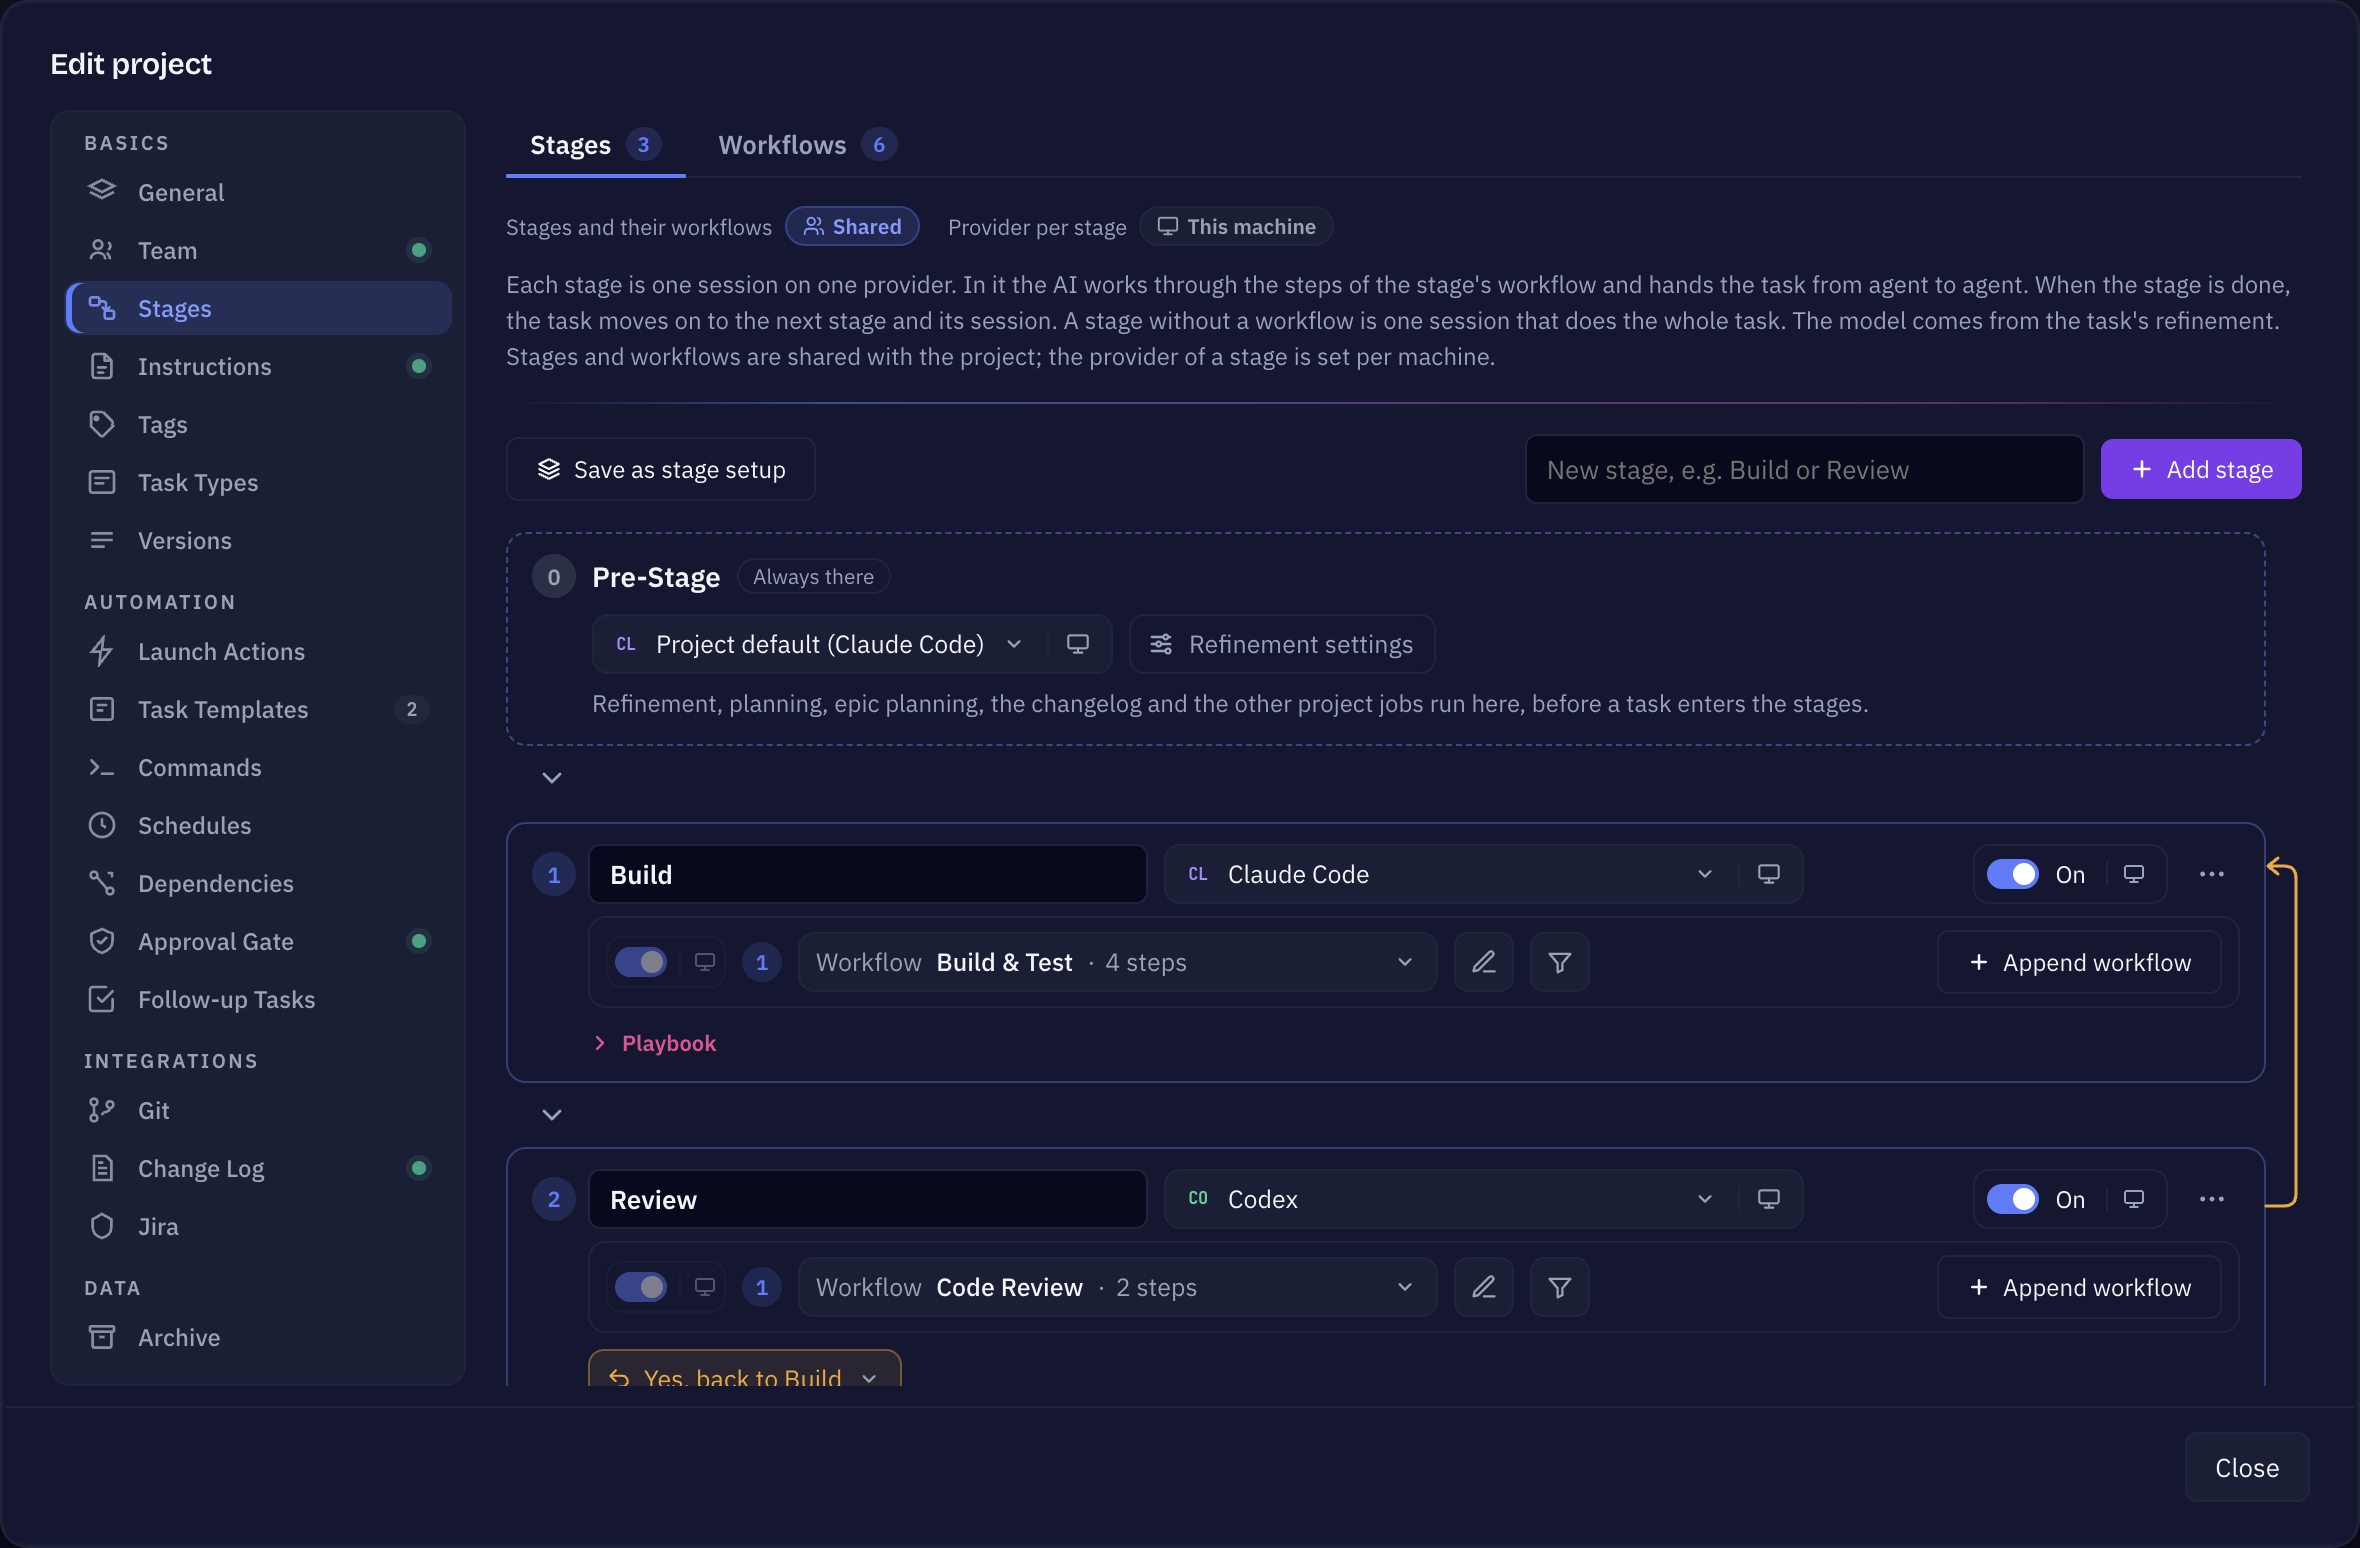The height and width of the screenshot is (1548, 2360).
Task: Click the Review stage name field
Action: click(x=868, y=1199)
